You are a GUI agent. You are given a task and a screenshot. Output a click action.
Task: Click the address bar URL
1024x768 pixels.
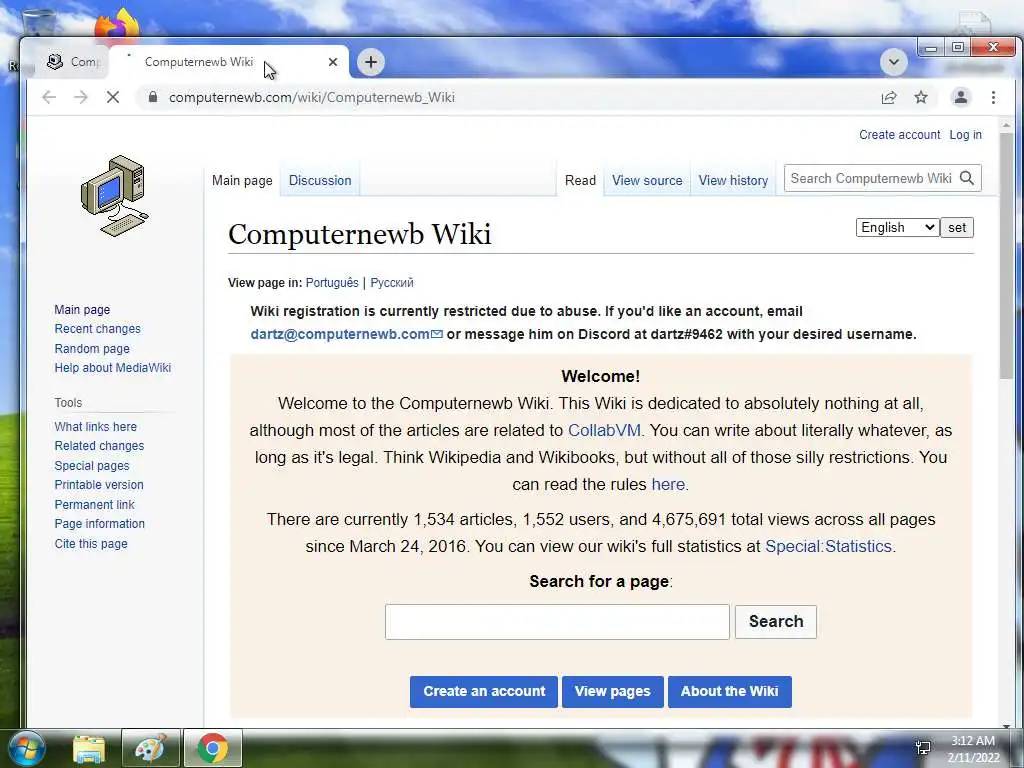click(x=312, y=97)
